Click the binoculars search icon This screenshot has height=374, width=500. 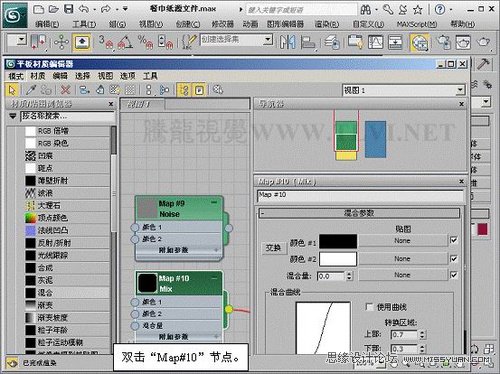click(x=366, y=10)
